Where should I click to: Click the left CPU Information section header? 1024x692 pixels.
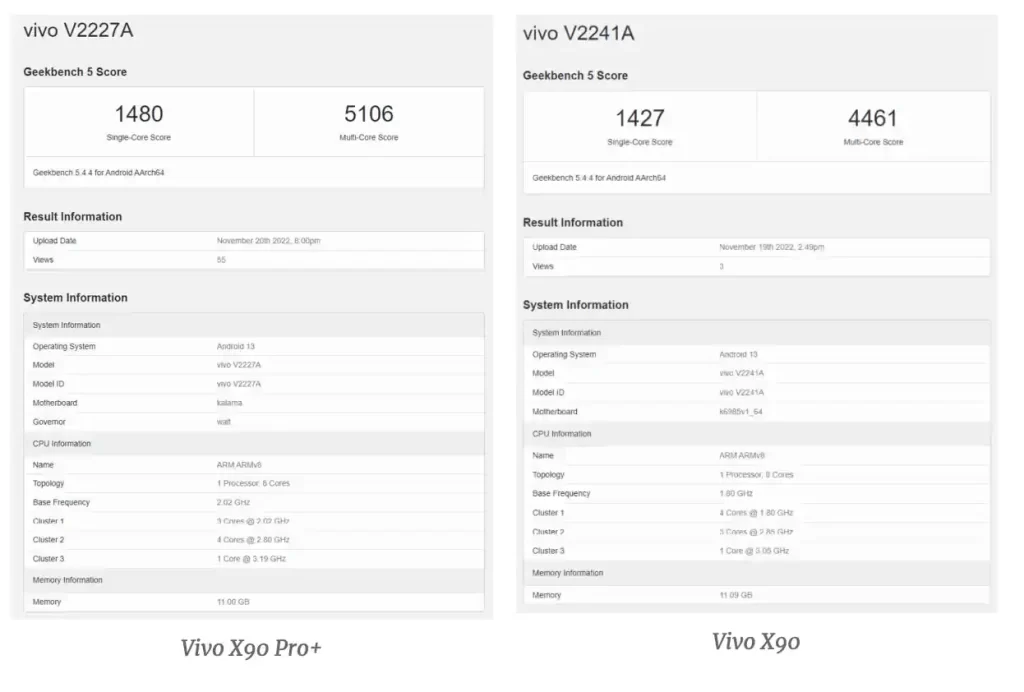[x=254, y=443]
